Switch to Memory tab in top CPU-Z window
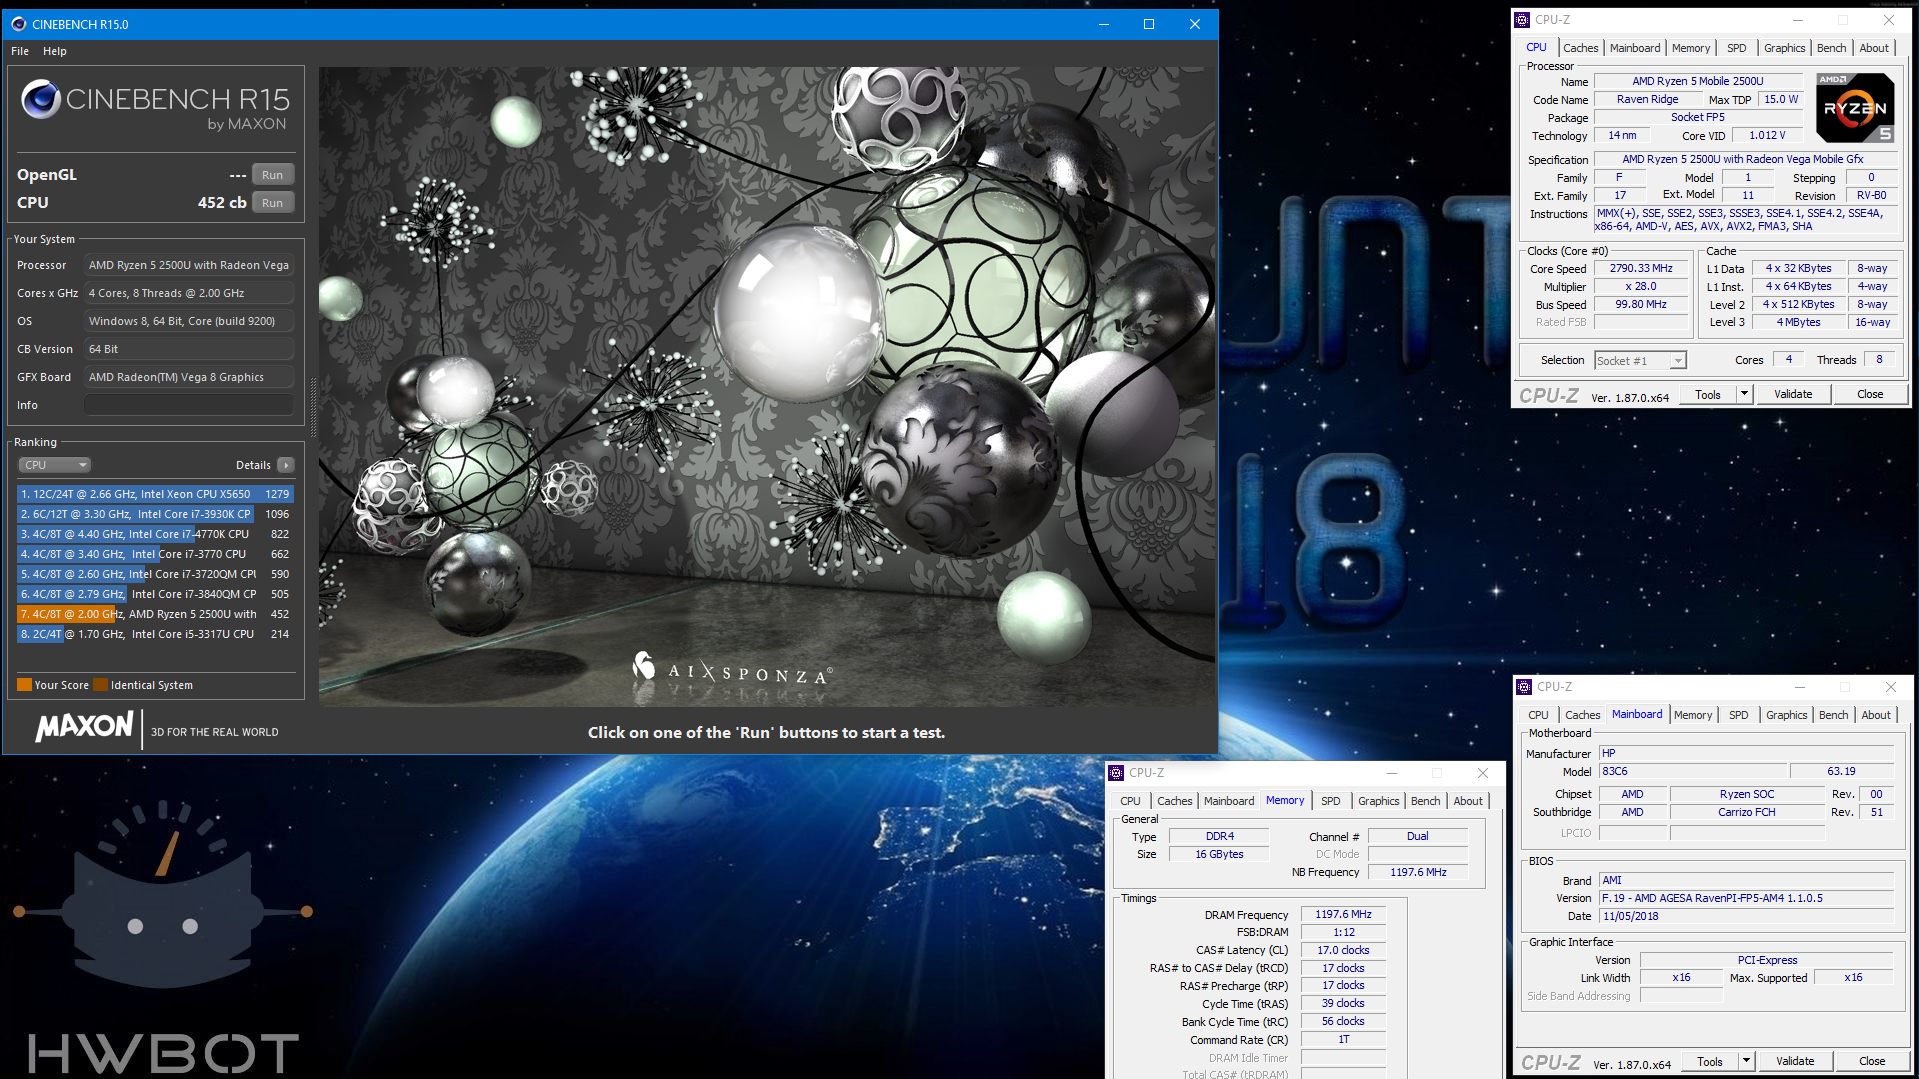The image size is (1919, 1079). click(x=1691, y=48)
